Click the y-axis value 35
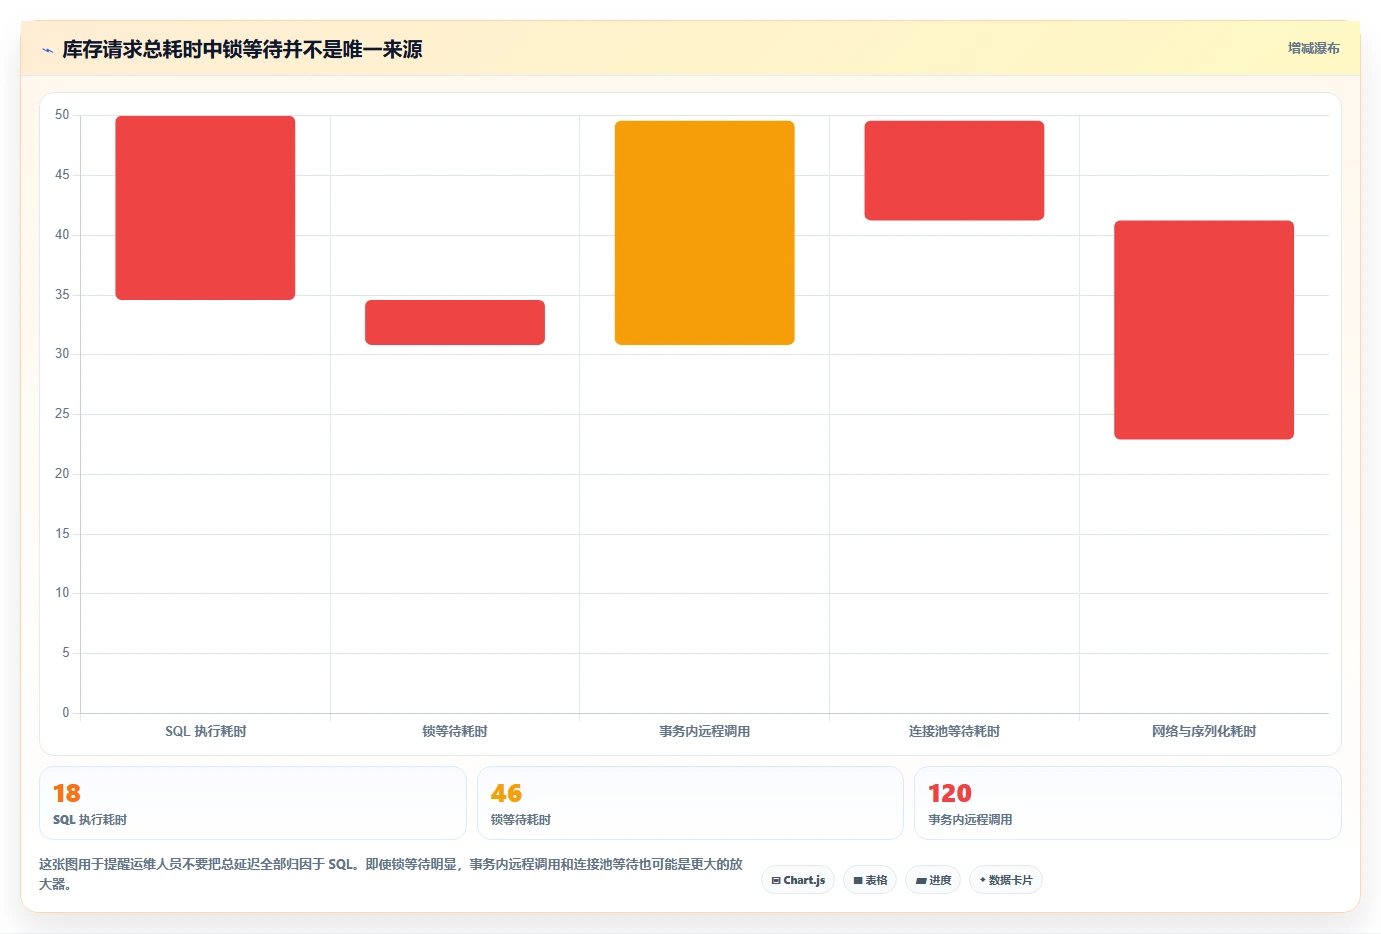This screenshot has height=934, width=1381. click(x=62, y=295)
